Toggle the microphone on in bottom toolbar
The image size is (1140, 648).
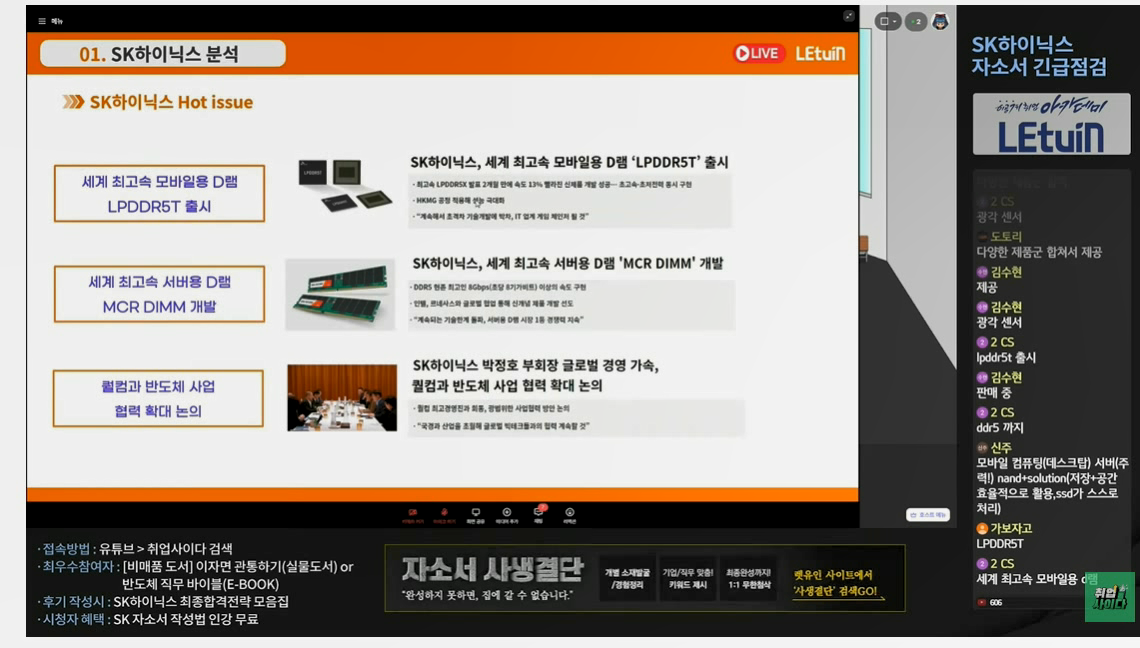click(444, 516)
